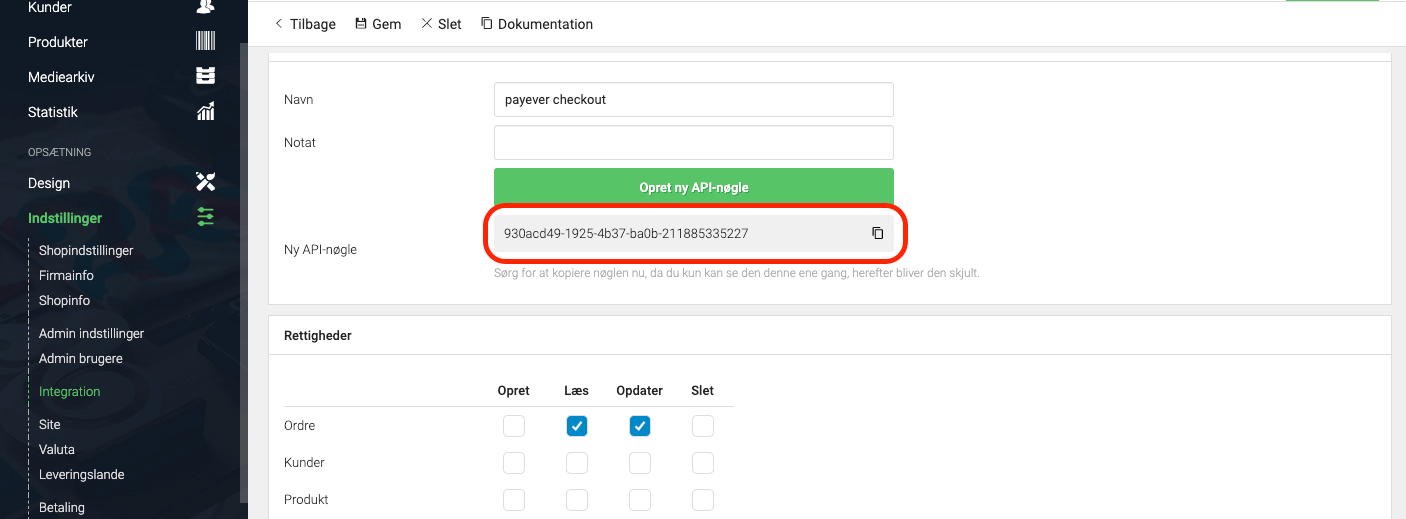Select Admin brugere in the settings submenu
This screenshot has height=519, width=1406.
point(81,358)
